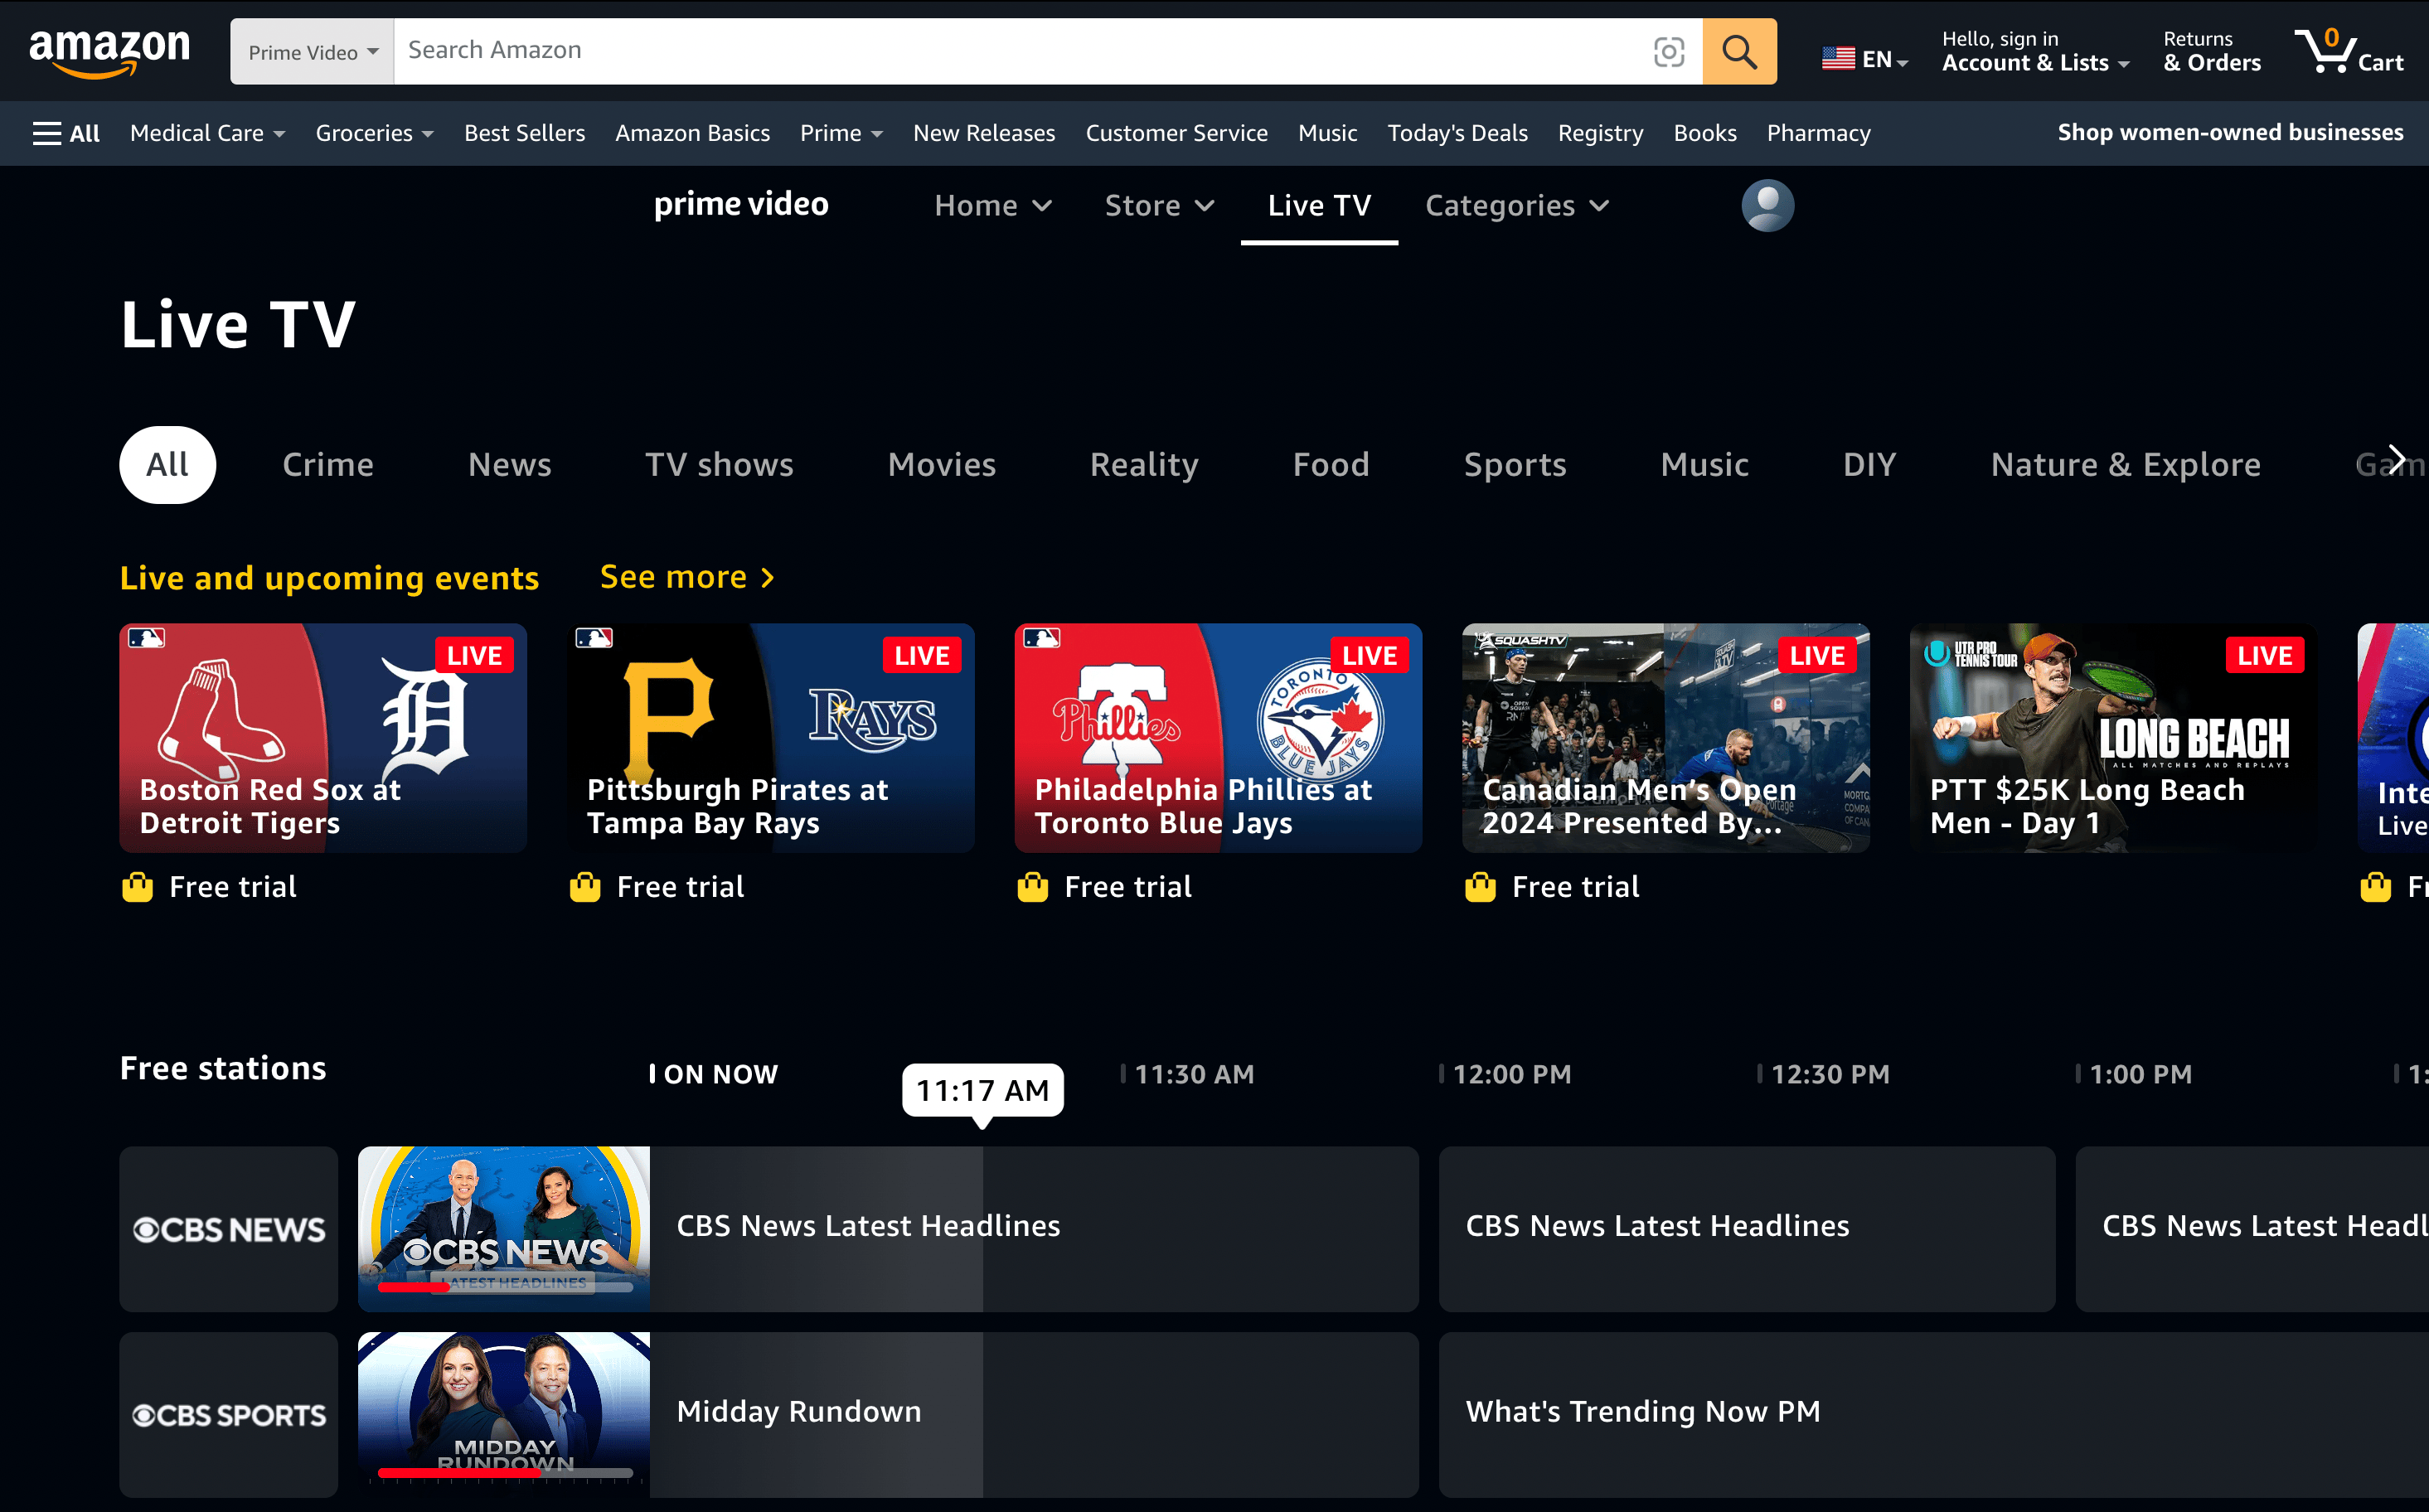Filter live TV by Music genre
Viewport: 2429px width, 1512px height.
tap(1704, 465)
